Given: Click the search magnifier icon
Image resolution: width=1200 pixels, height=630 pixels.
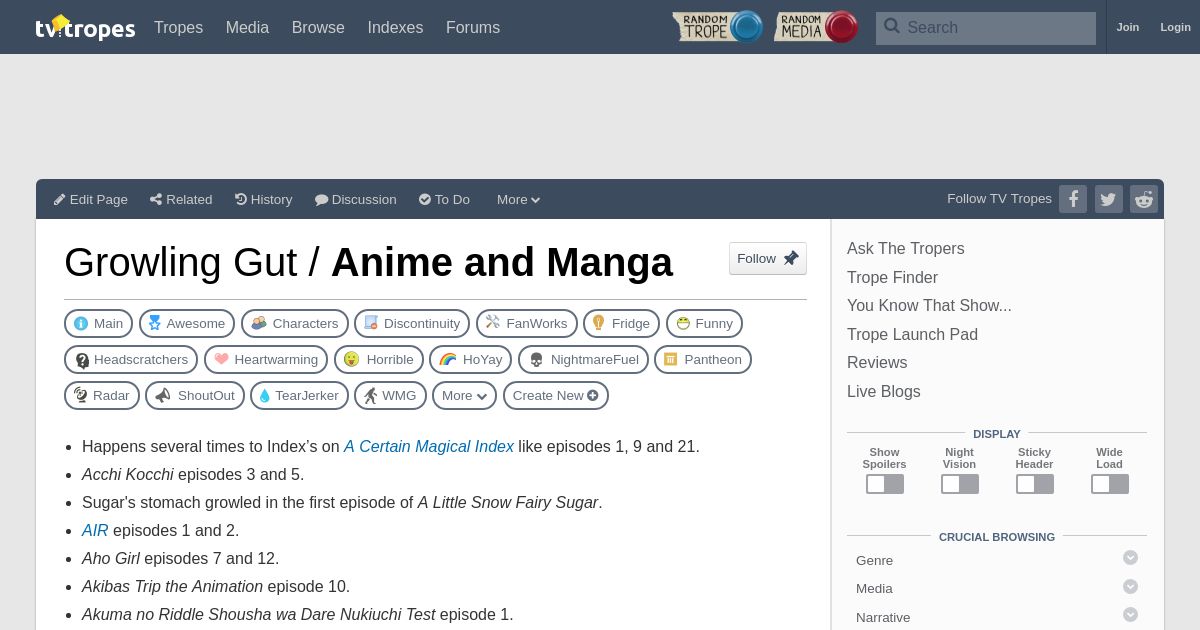Looking at the screenshot, I should pyautogui.click(x=892, y=27).
